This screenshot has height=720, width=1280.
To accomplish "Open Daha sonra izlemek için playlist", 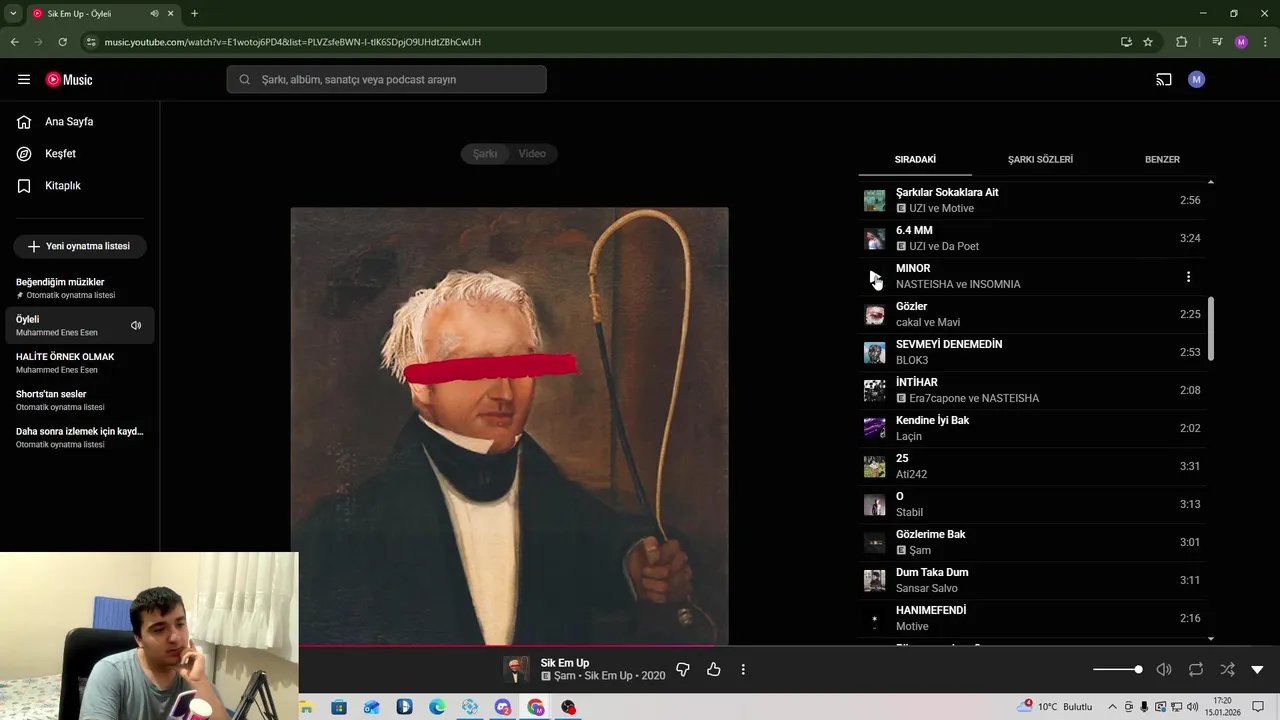I will pos(80,437).
